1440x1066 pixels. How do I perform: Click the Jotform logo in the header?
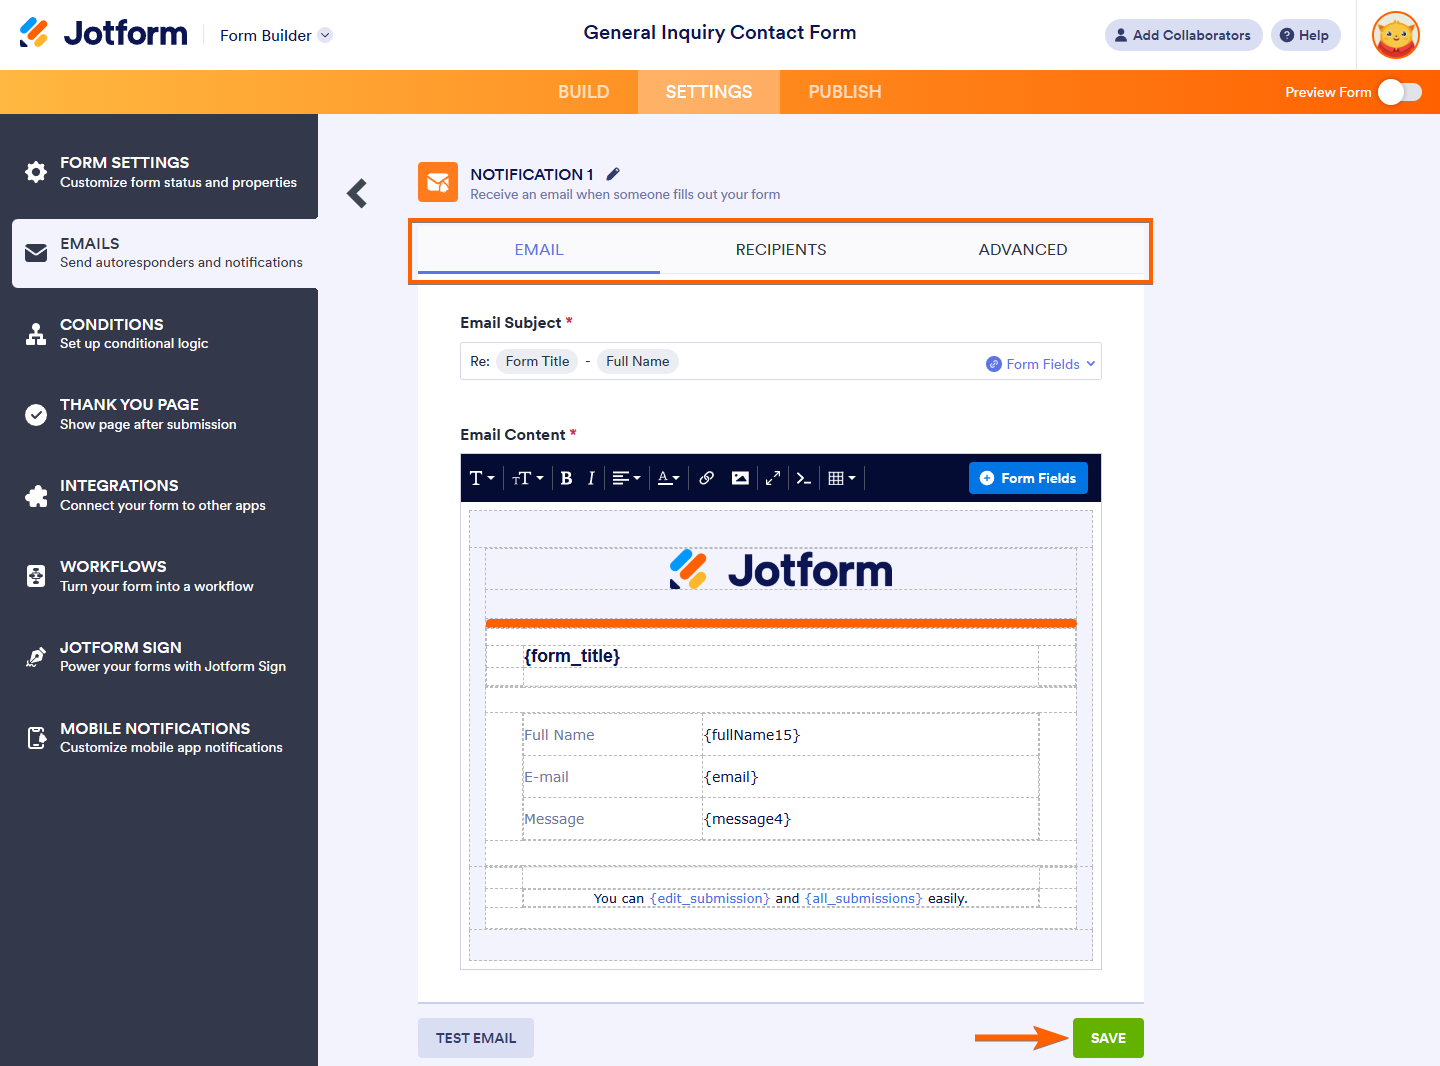(x=103, y=33)
